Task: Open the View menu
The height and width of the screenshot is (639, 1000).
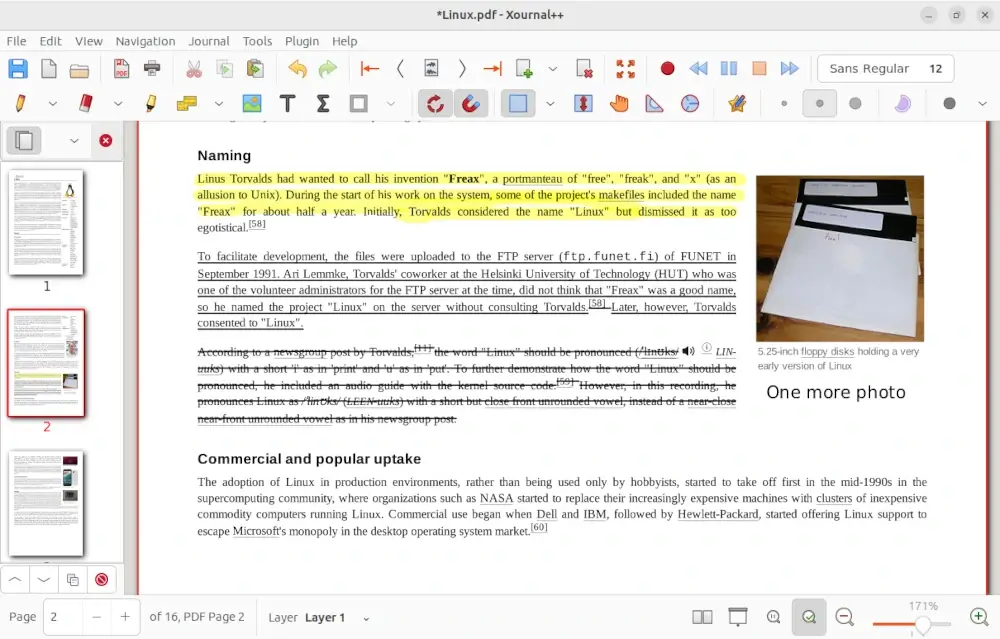Action: (x=89, y=41)
